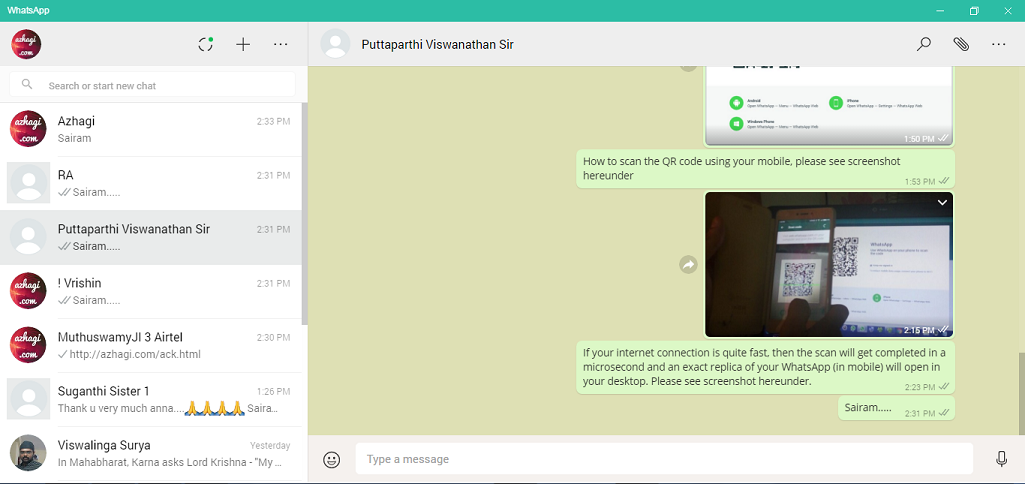
Task: Click contact name in chat header
Action: pos(437,44)
